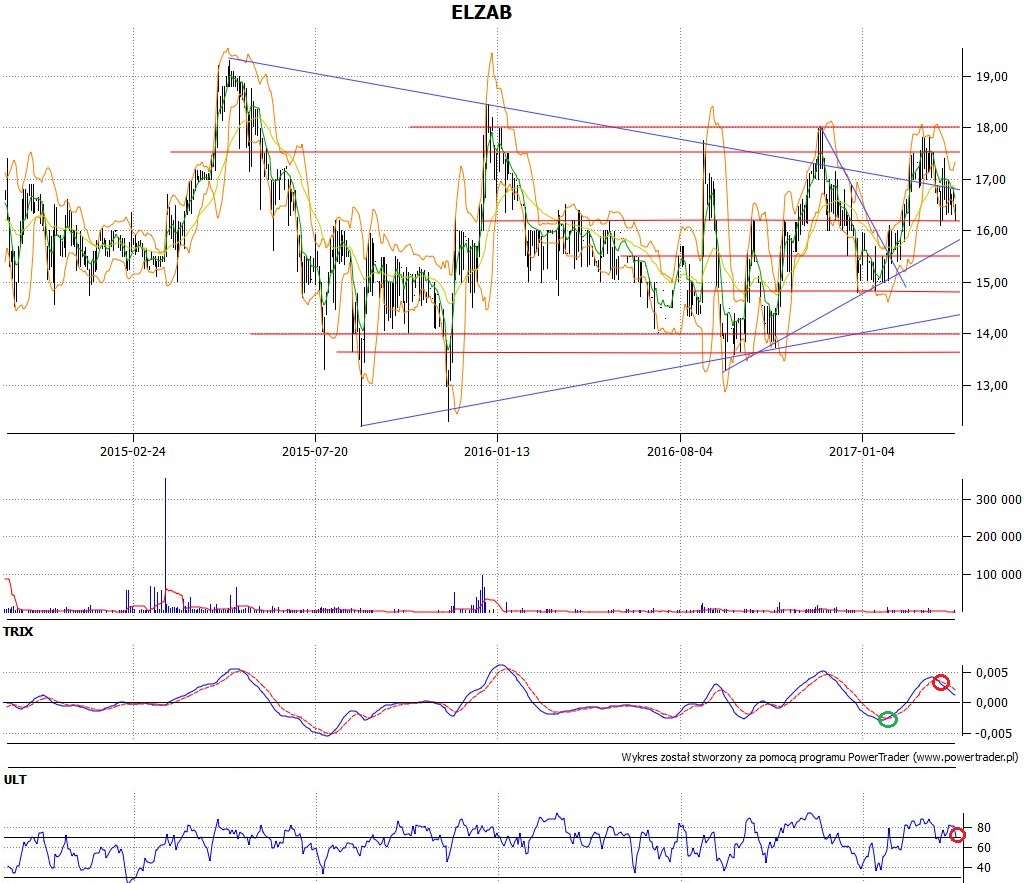The width and height of the screenshot is (1024, 883).
Task: Click the 17,00 price axis label
Action: (992, 180)
